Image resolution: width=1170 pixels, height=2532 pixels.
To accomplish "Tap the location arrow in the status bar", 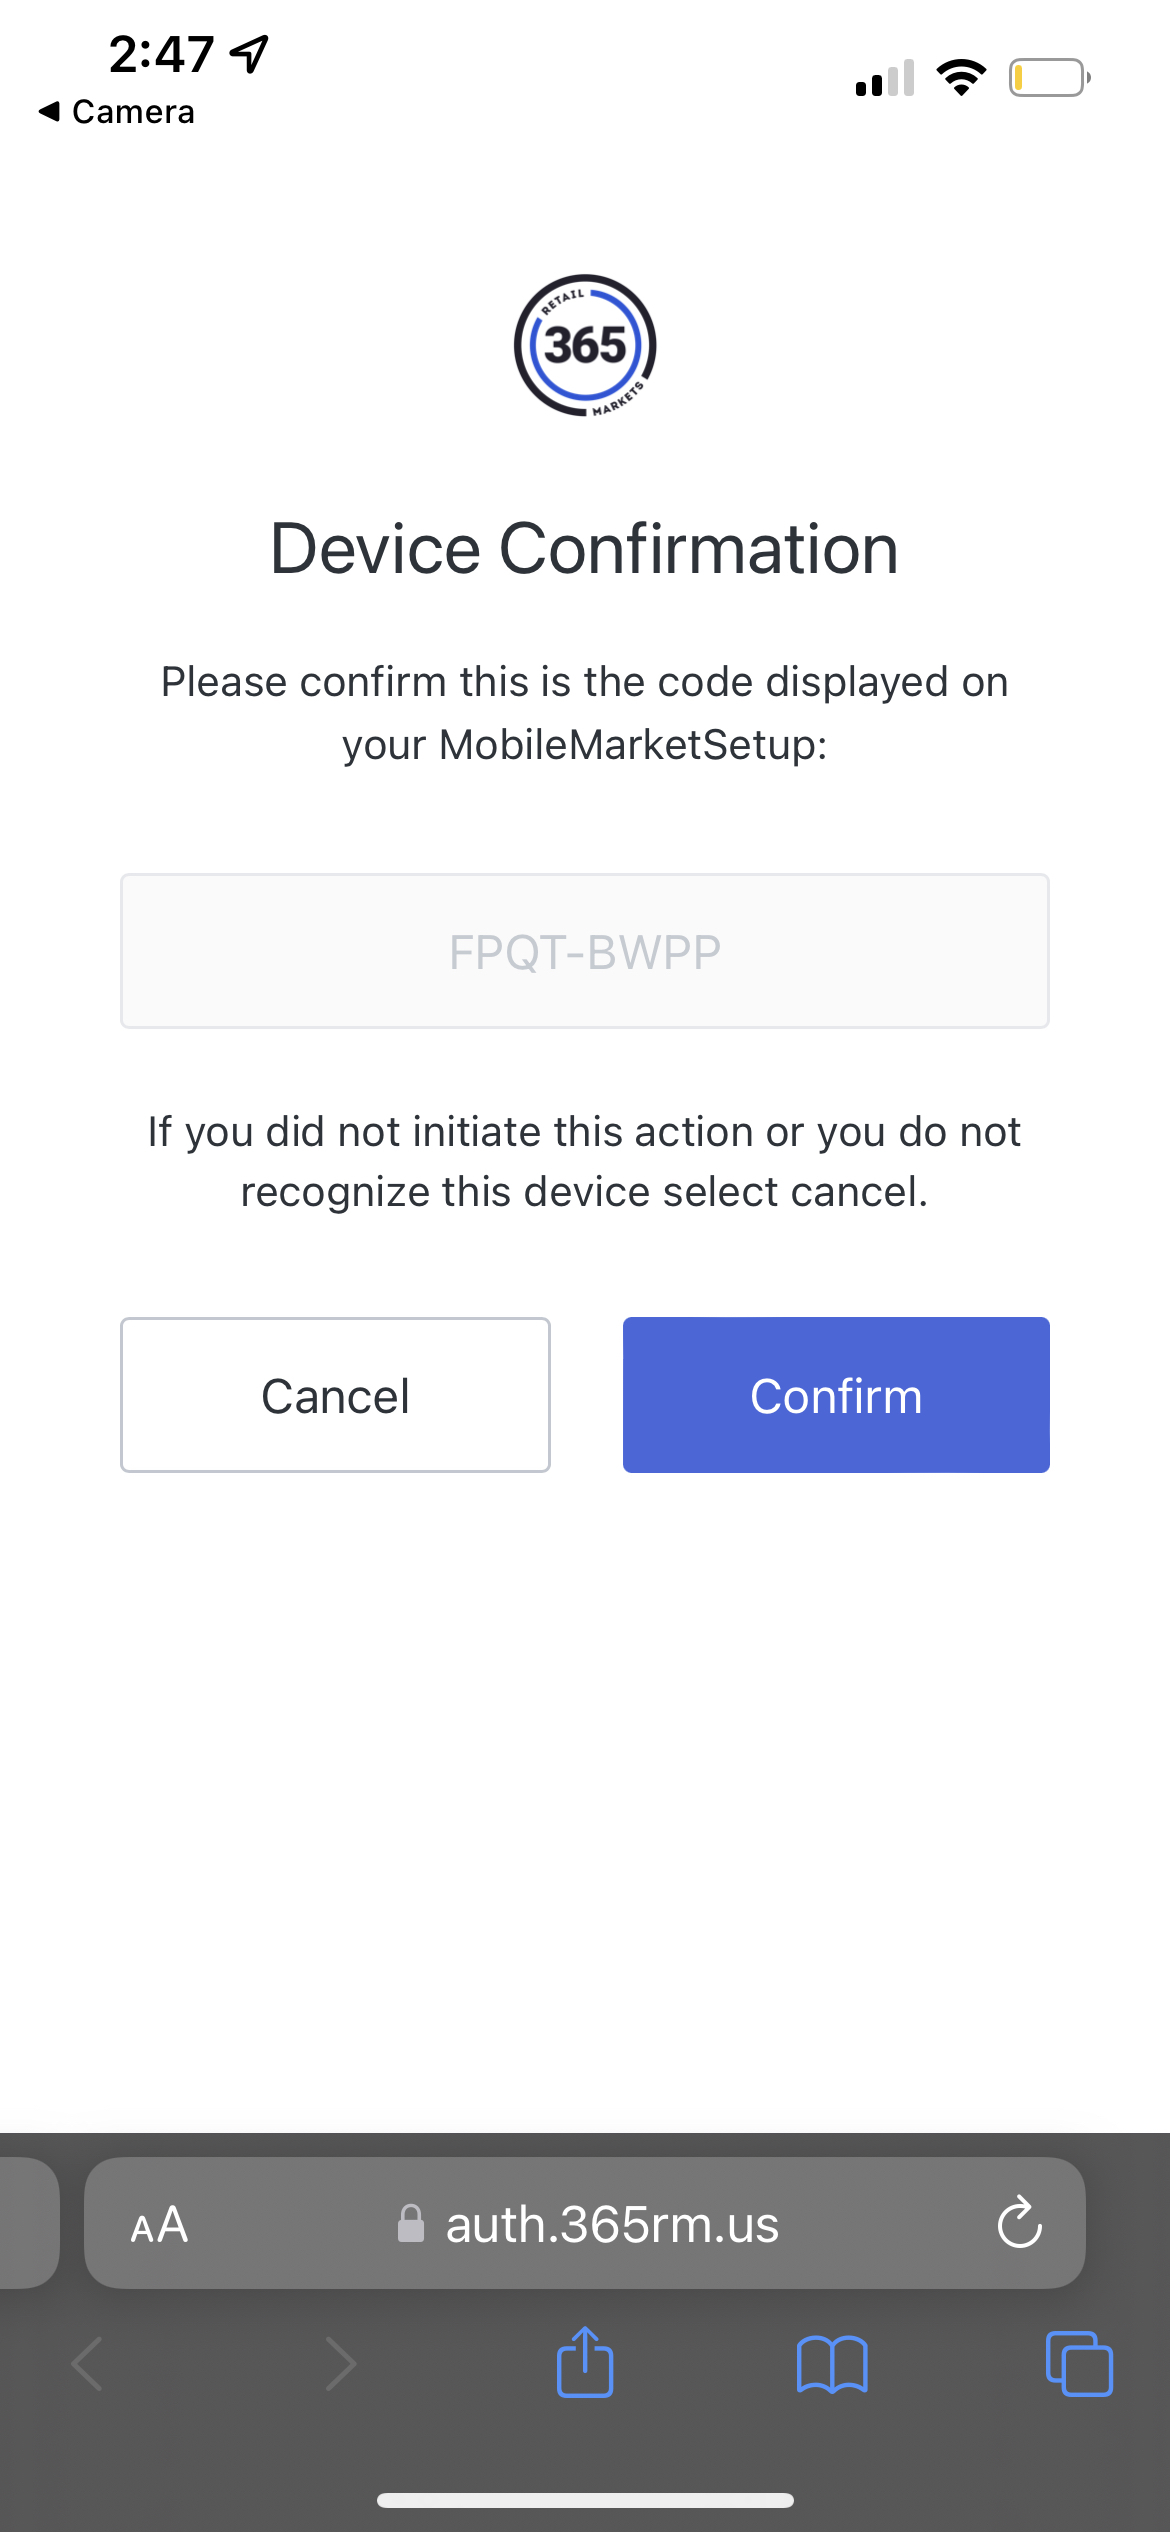I will tap(248, 52).
